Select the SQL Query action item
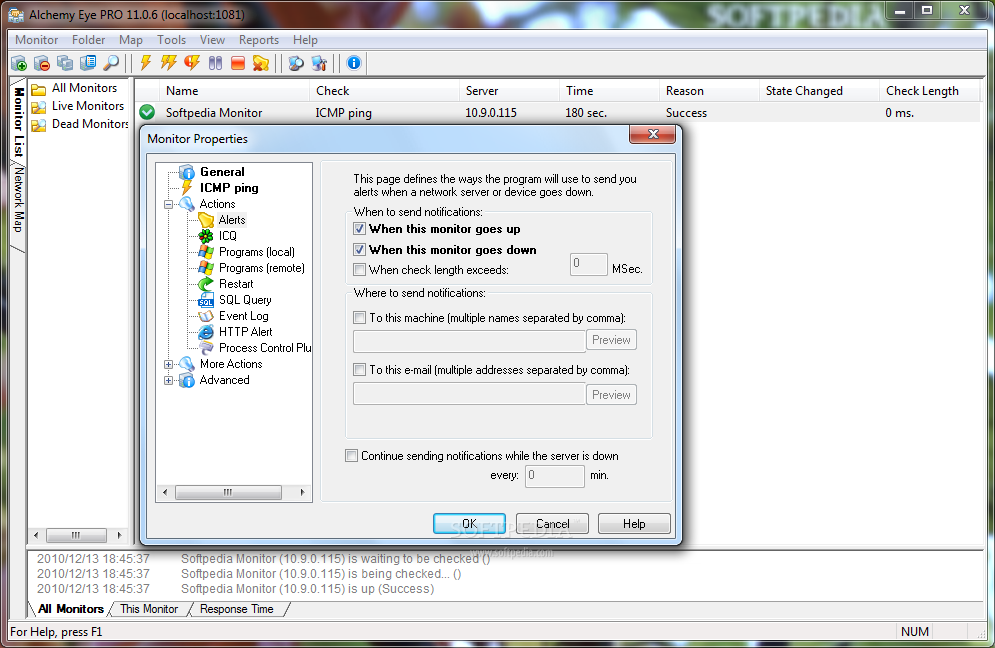The height and width of the screenshot is (648, 995). (x=245, y=300)
